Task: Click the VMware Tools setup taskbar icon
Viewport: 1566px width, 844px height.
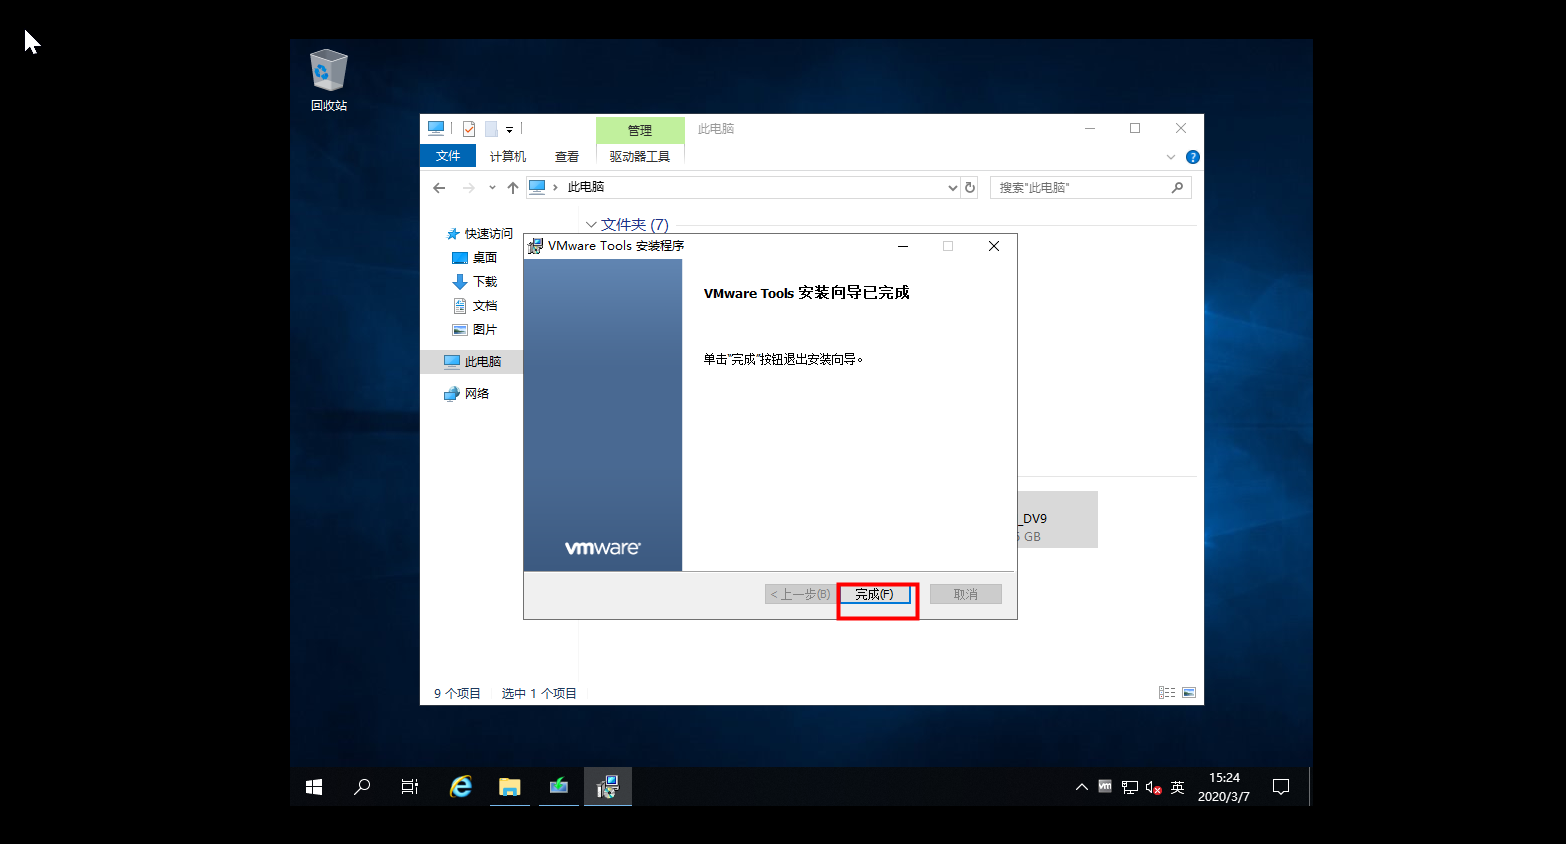Action: tap(608, 787)
